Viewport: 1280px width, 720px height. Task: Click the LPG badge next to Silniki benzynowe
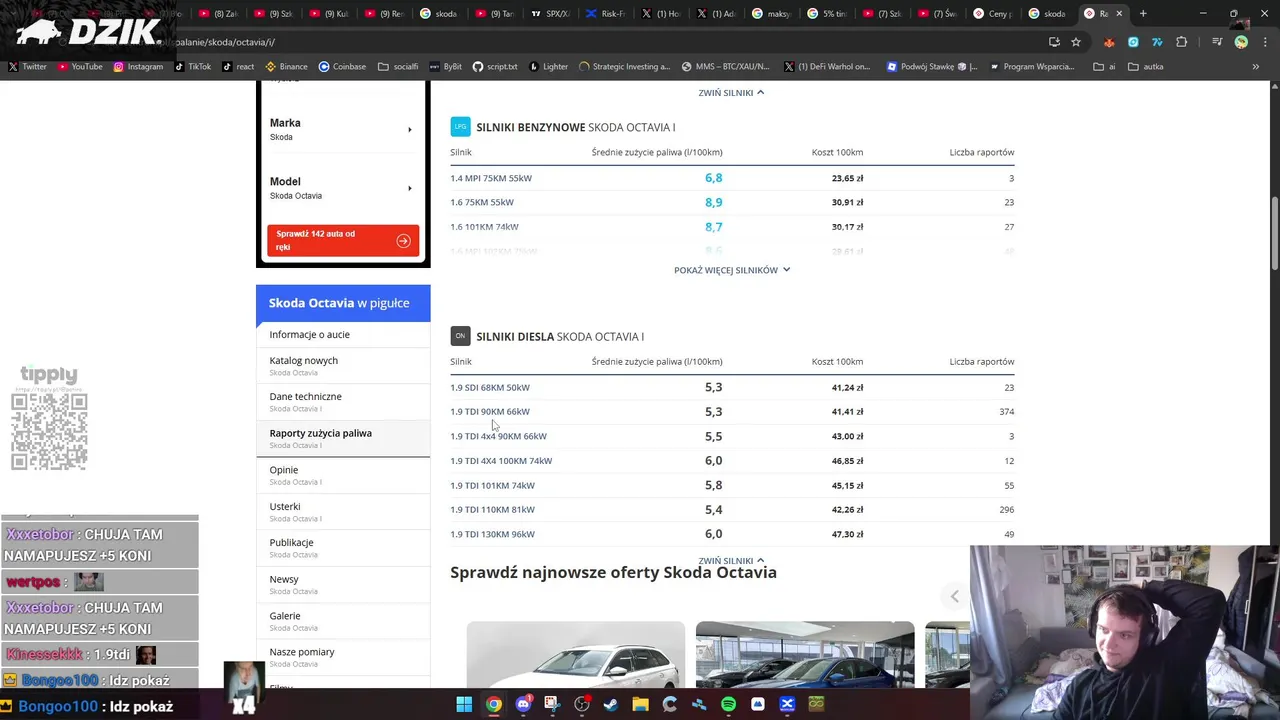tap(460, 126)
